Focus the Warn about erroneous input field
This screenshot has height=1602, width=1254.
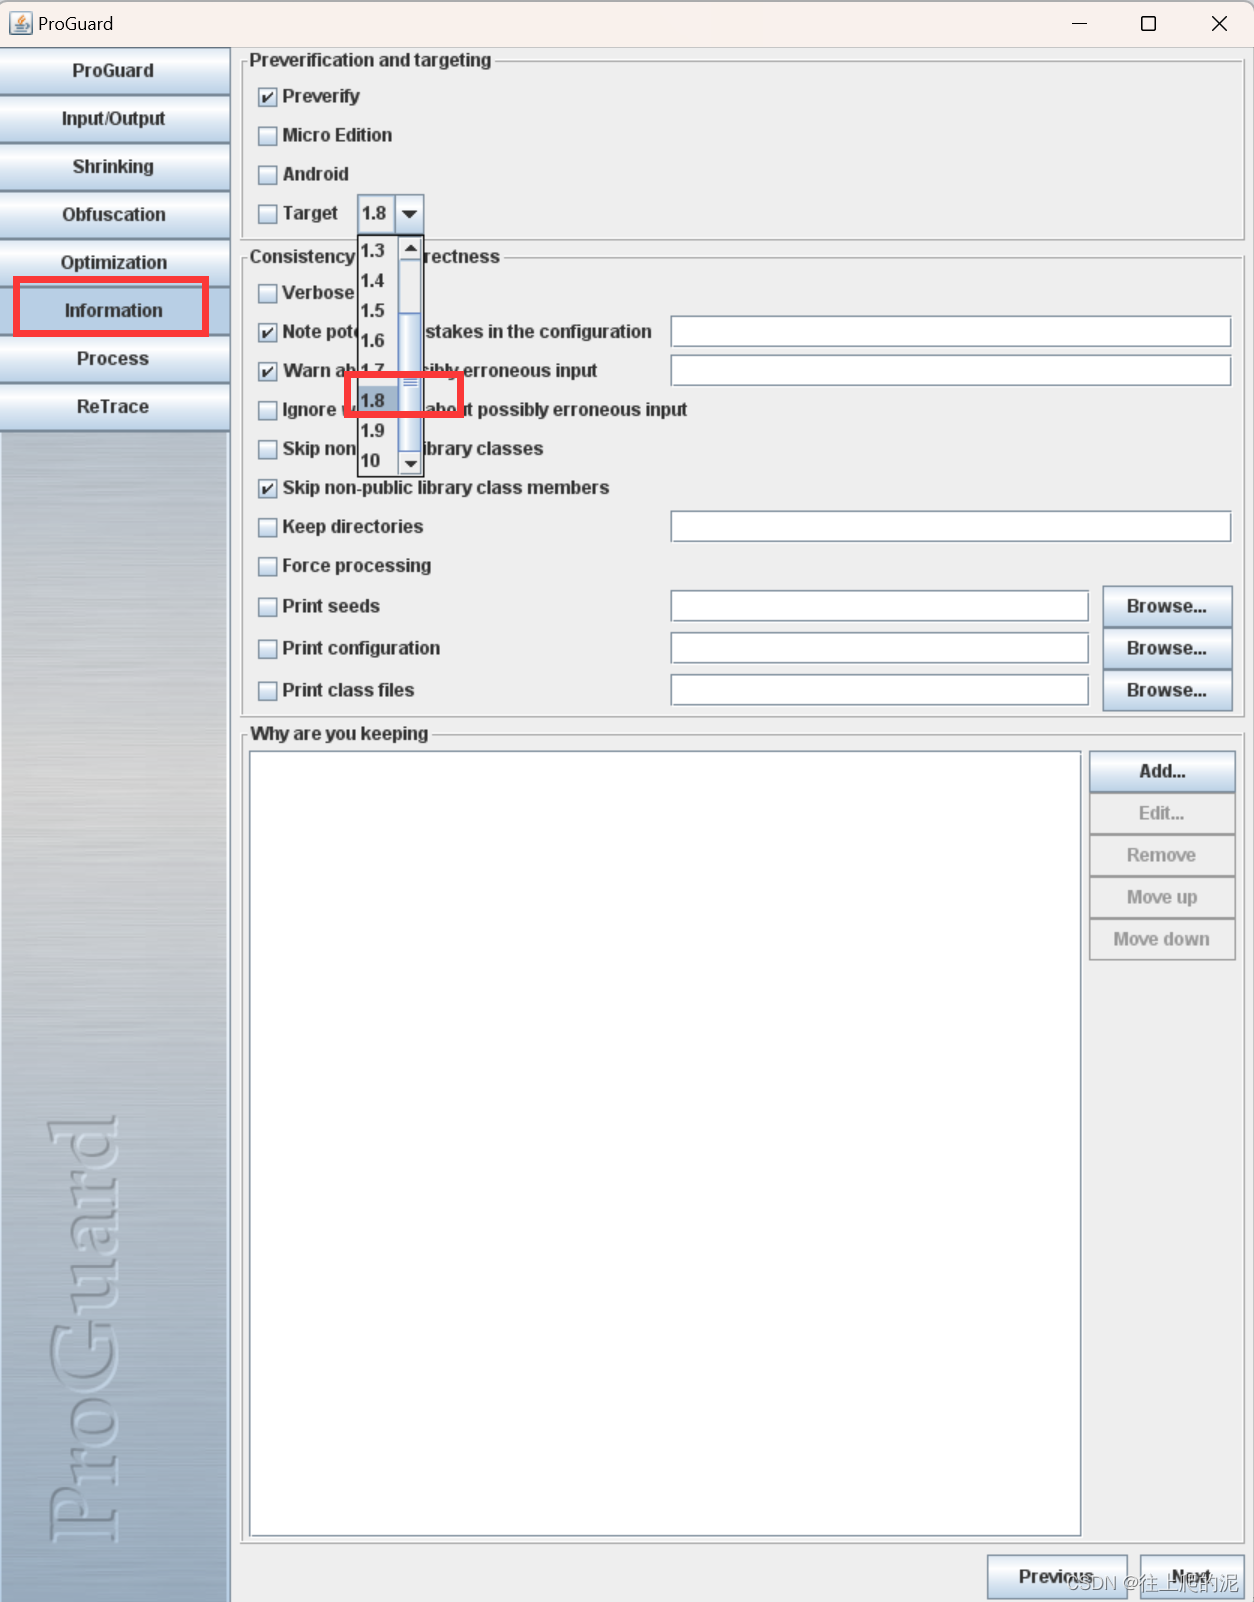[951, 371]
